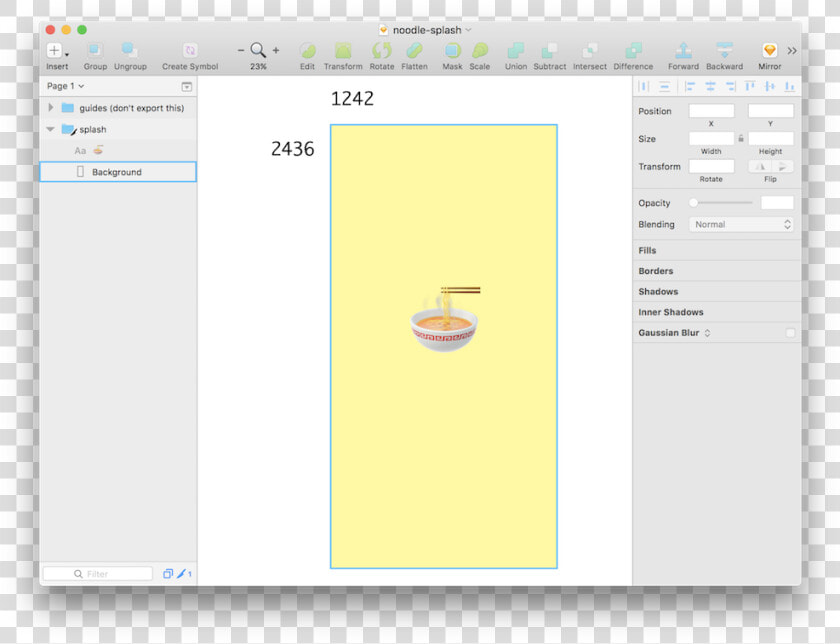The height and width of the screenshot is (644, 840).
Task: Align layers to vertical middle
Action: tap(770, 86)
